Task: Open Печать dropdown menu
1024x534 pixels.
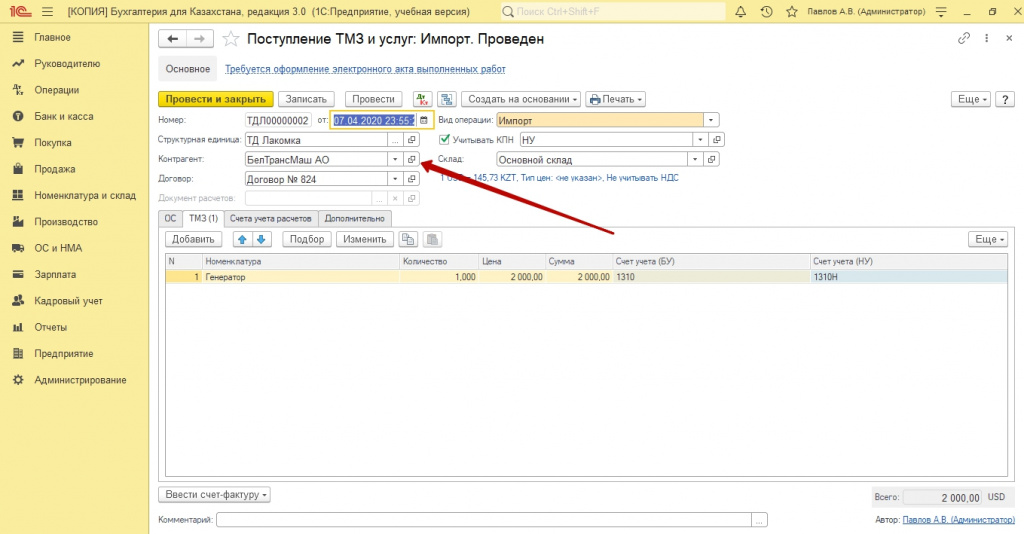Action: coord(615,99)
